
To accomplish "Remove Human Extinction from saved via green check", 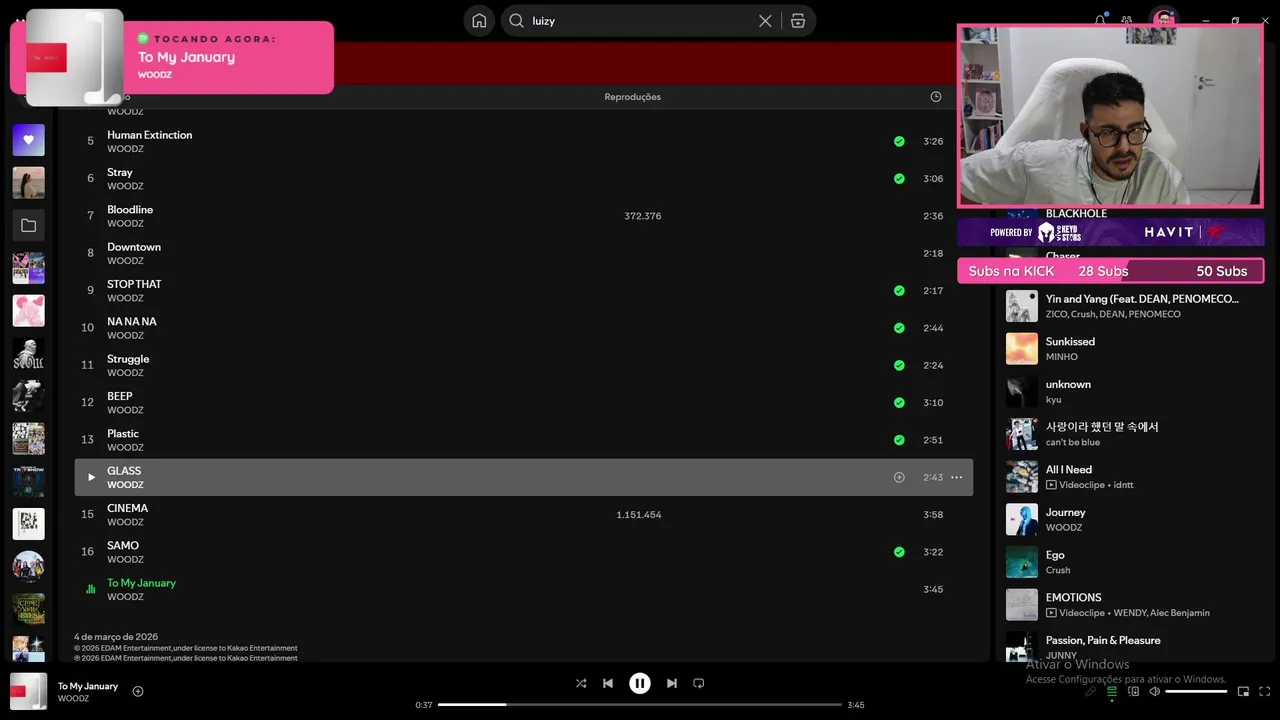I will click(x=899, y=141).
